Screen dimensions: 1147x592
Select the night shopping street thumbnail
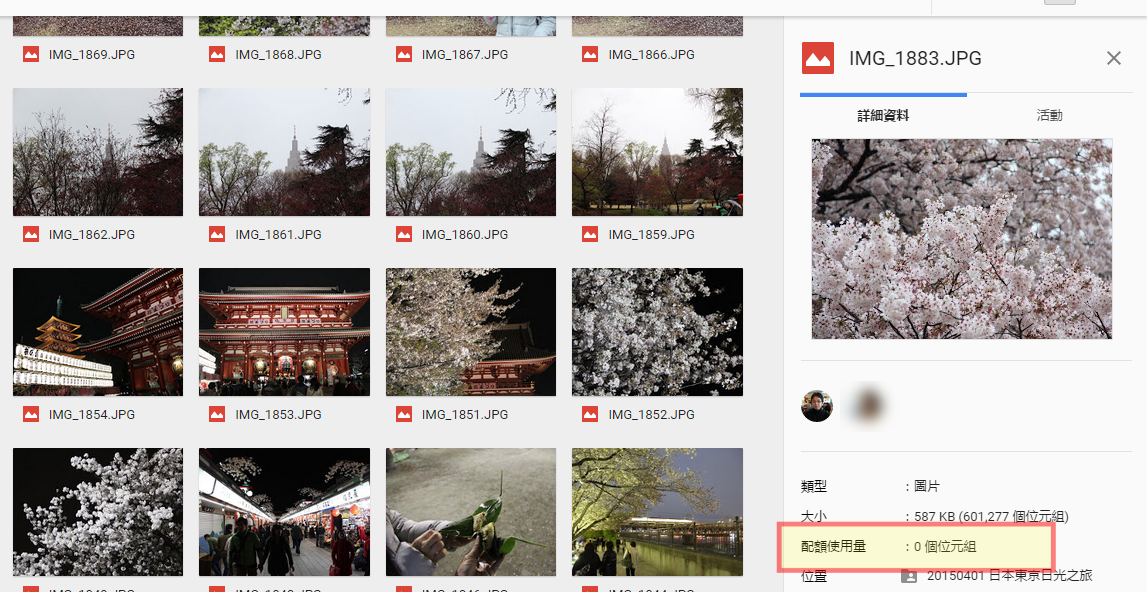pos(284,512)
